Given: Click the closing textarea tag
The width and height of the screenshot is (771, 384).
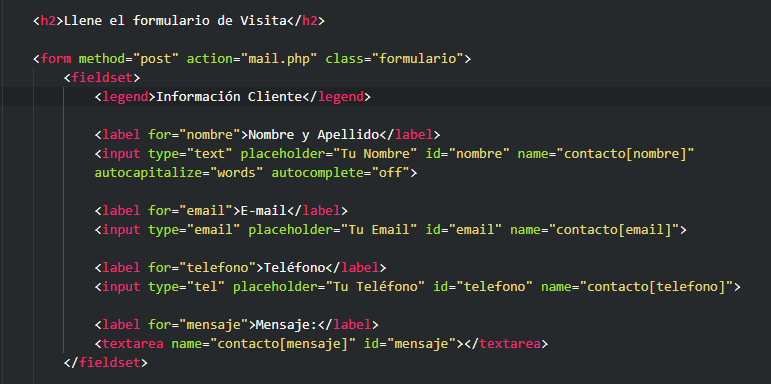Looking at the screenshot, I should (x=506, y=344).
